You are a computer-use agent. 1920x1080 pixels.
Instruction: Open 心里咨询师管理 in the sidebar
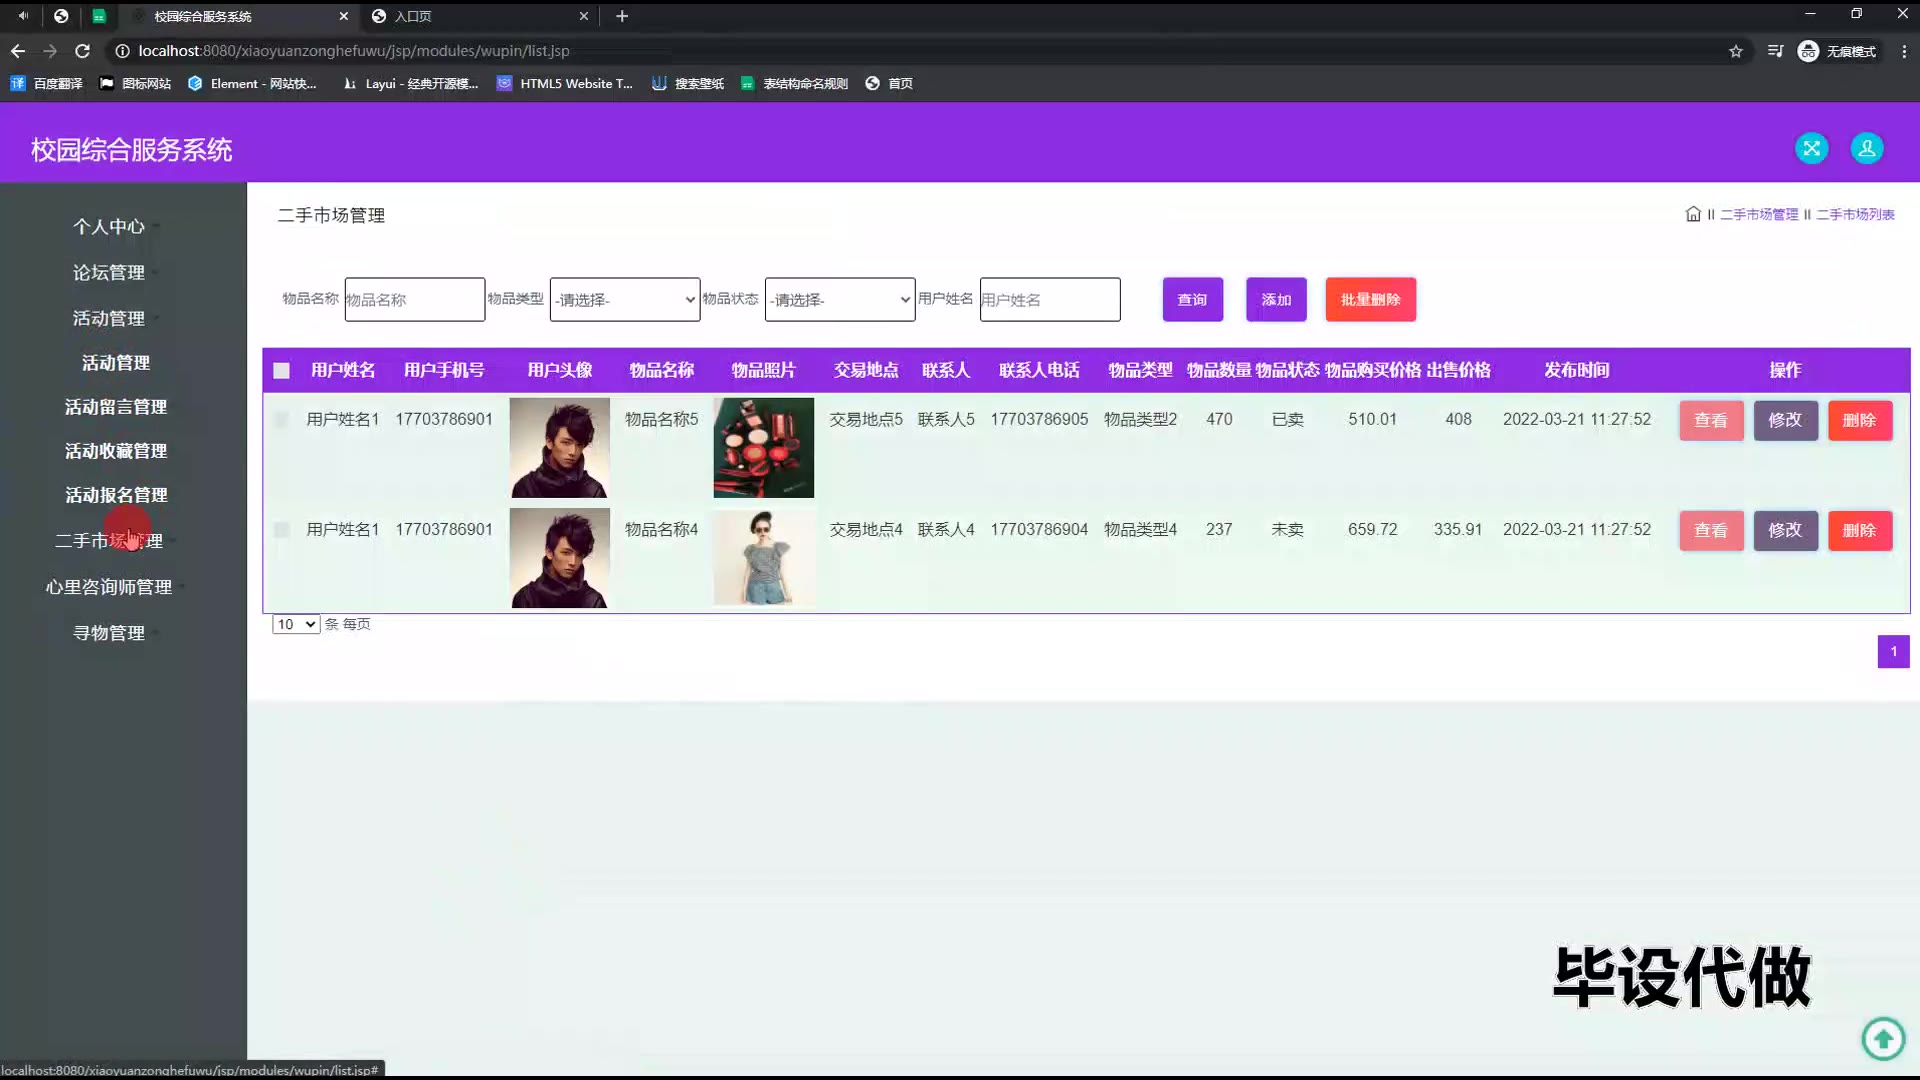pos(109,587)
